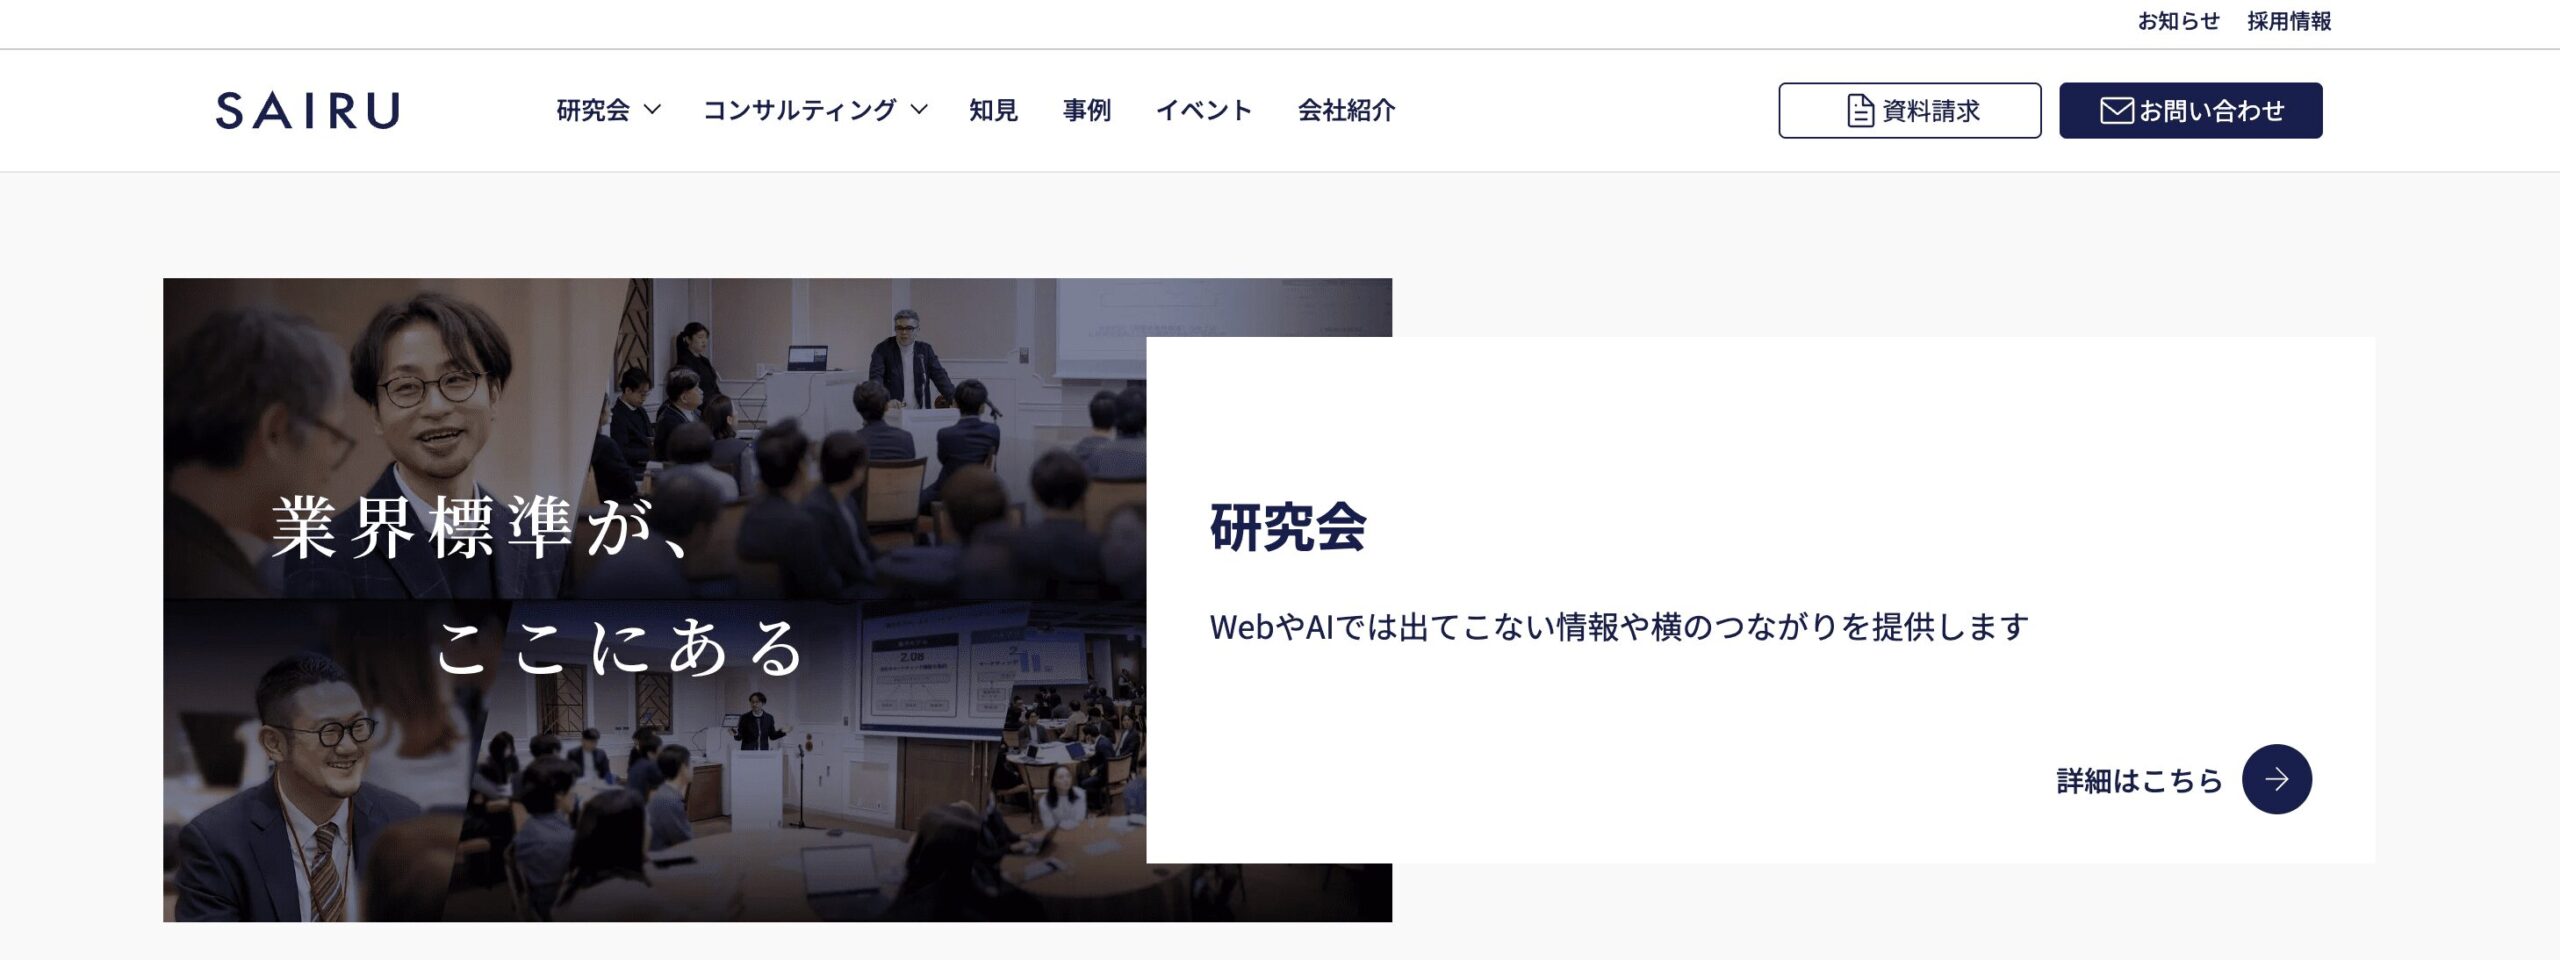Click the お問い合わせ button label

pyautogui.click(x=2211, y=110)
